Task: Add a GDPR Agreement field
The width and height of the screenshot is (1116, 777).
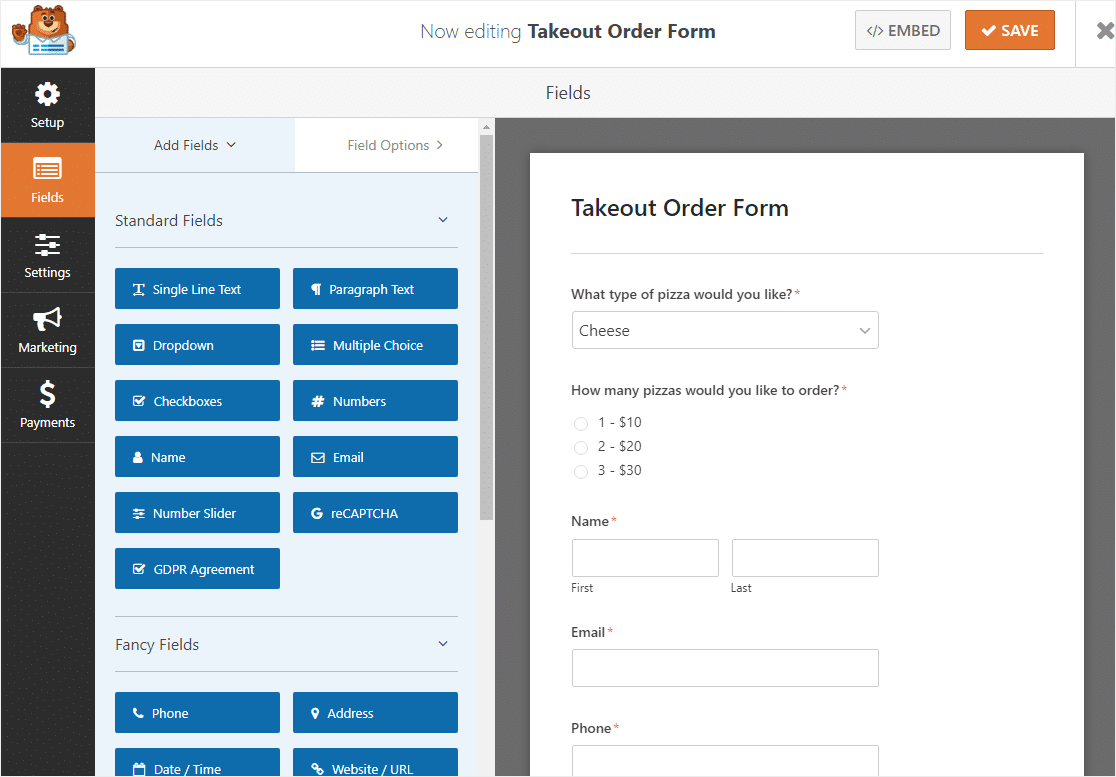Action: (197, 568)
